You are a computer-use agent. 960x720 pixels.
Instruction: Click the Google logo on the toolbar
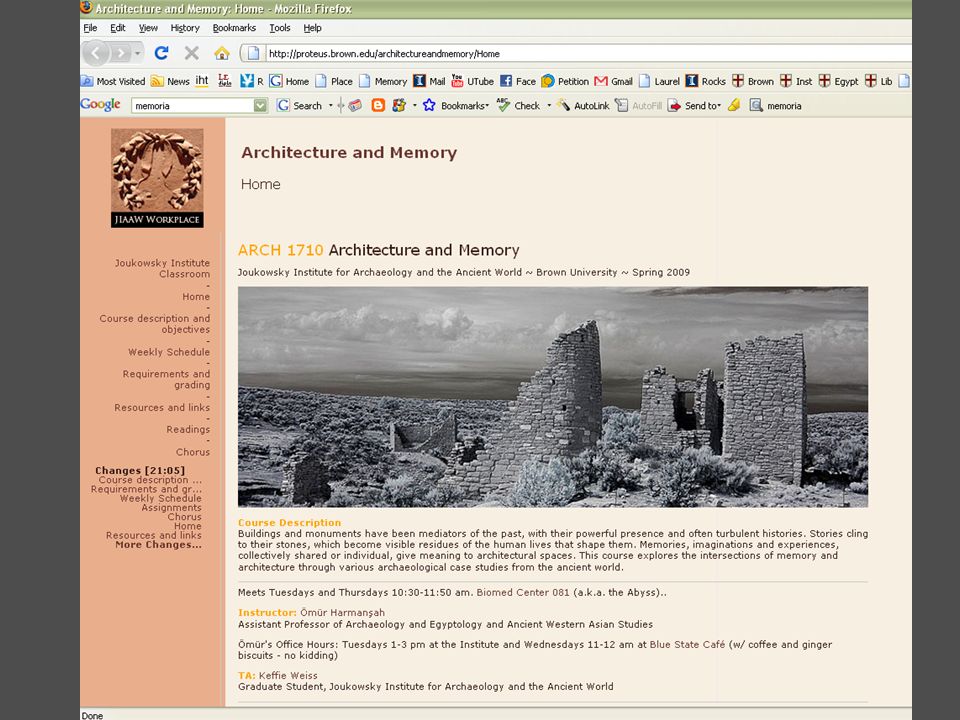[100, 105]
